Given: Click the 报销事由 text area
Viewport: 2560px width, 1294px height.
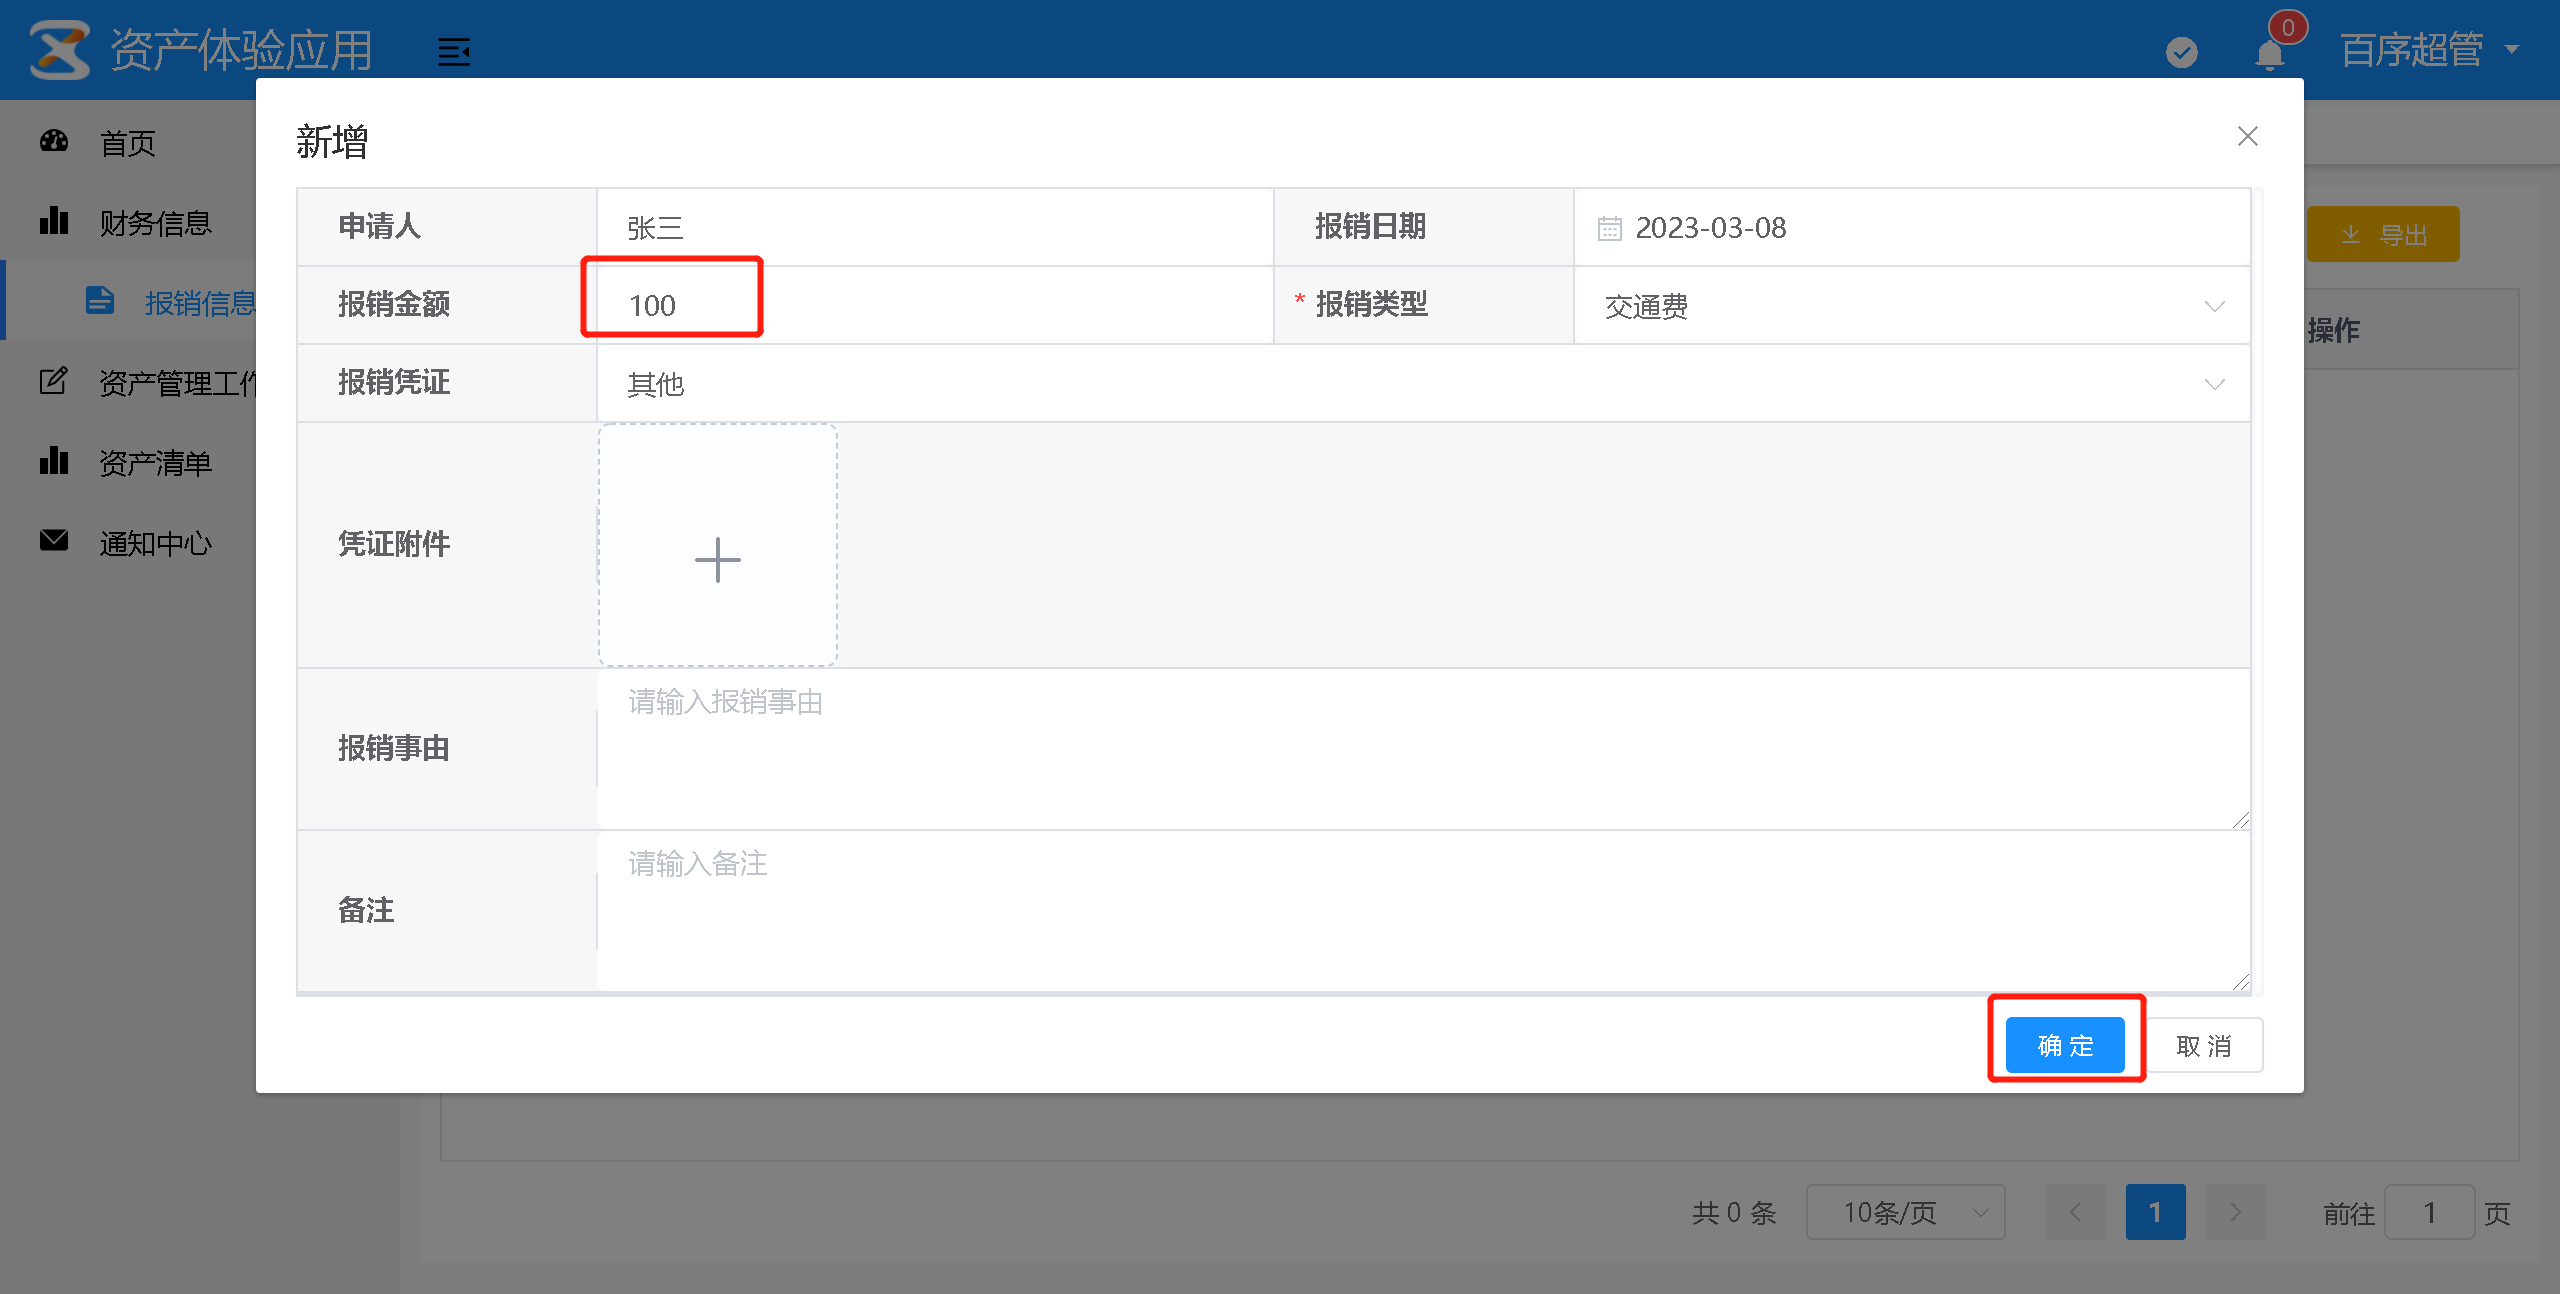Looking at the screenshot, I should 1424,748.
